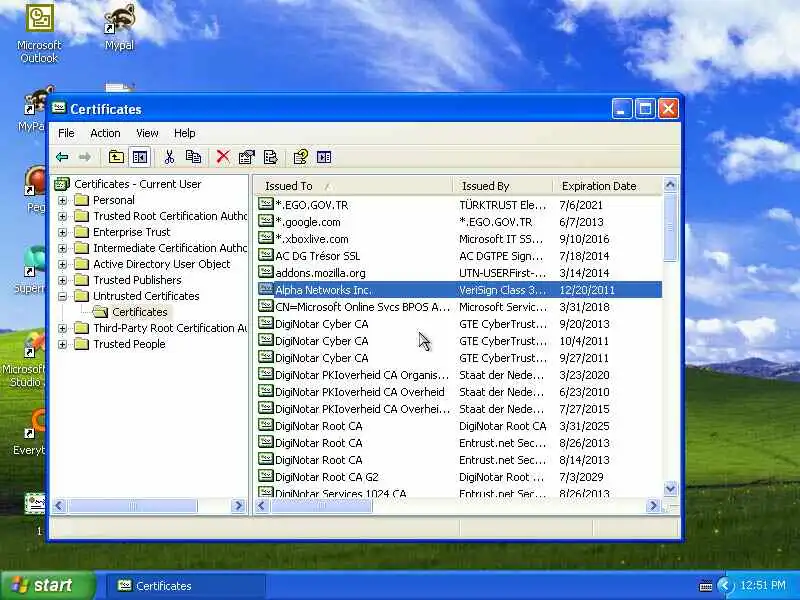This screenshot has width=800, height=600.
Task: Select the *.EGO.GOV.TR certificate row
Action: 459,205
